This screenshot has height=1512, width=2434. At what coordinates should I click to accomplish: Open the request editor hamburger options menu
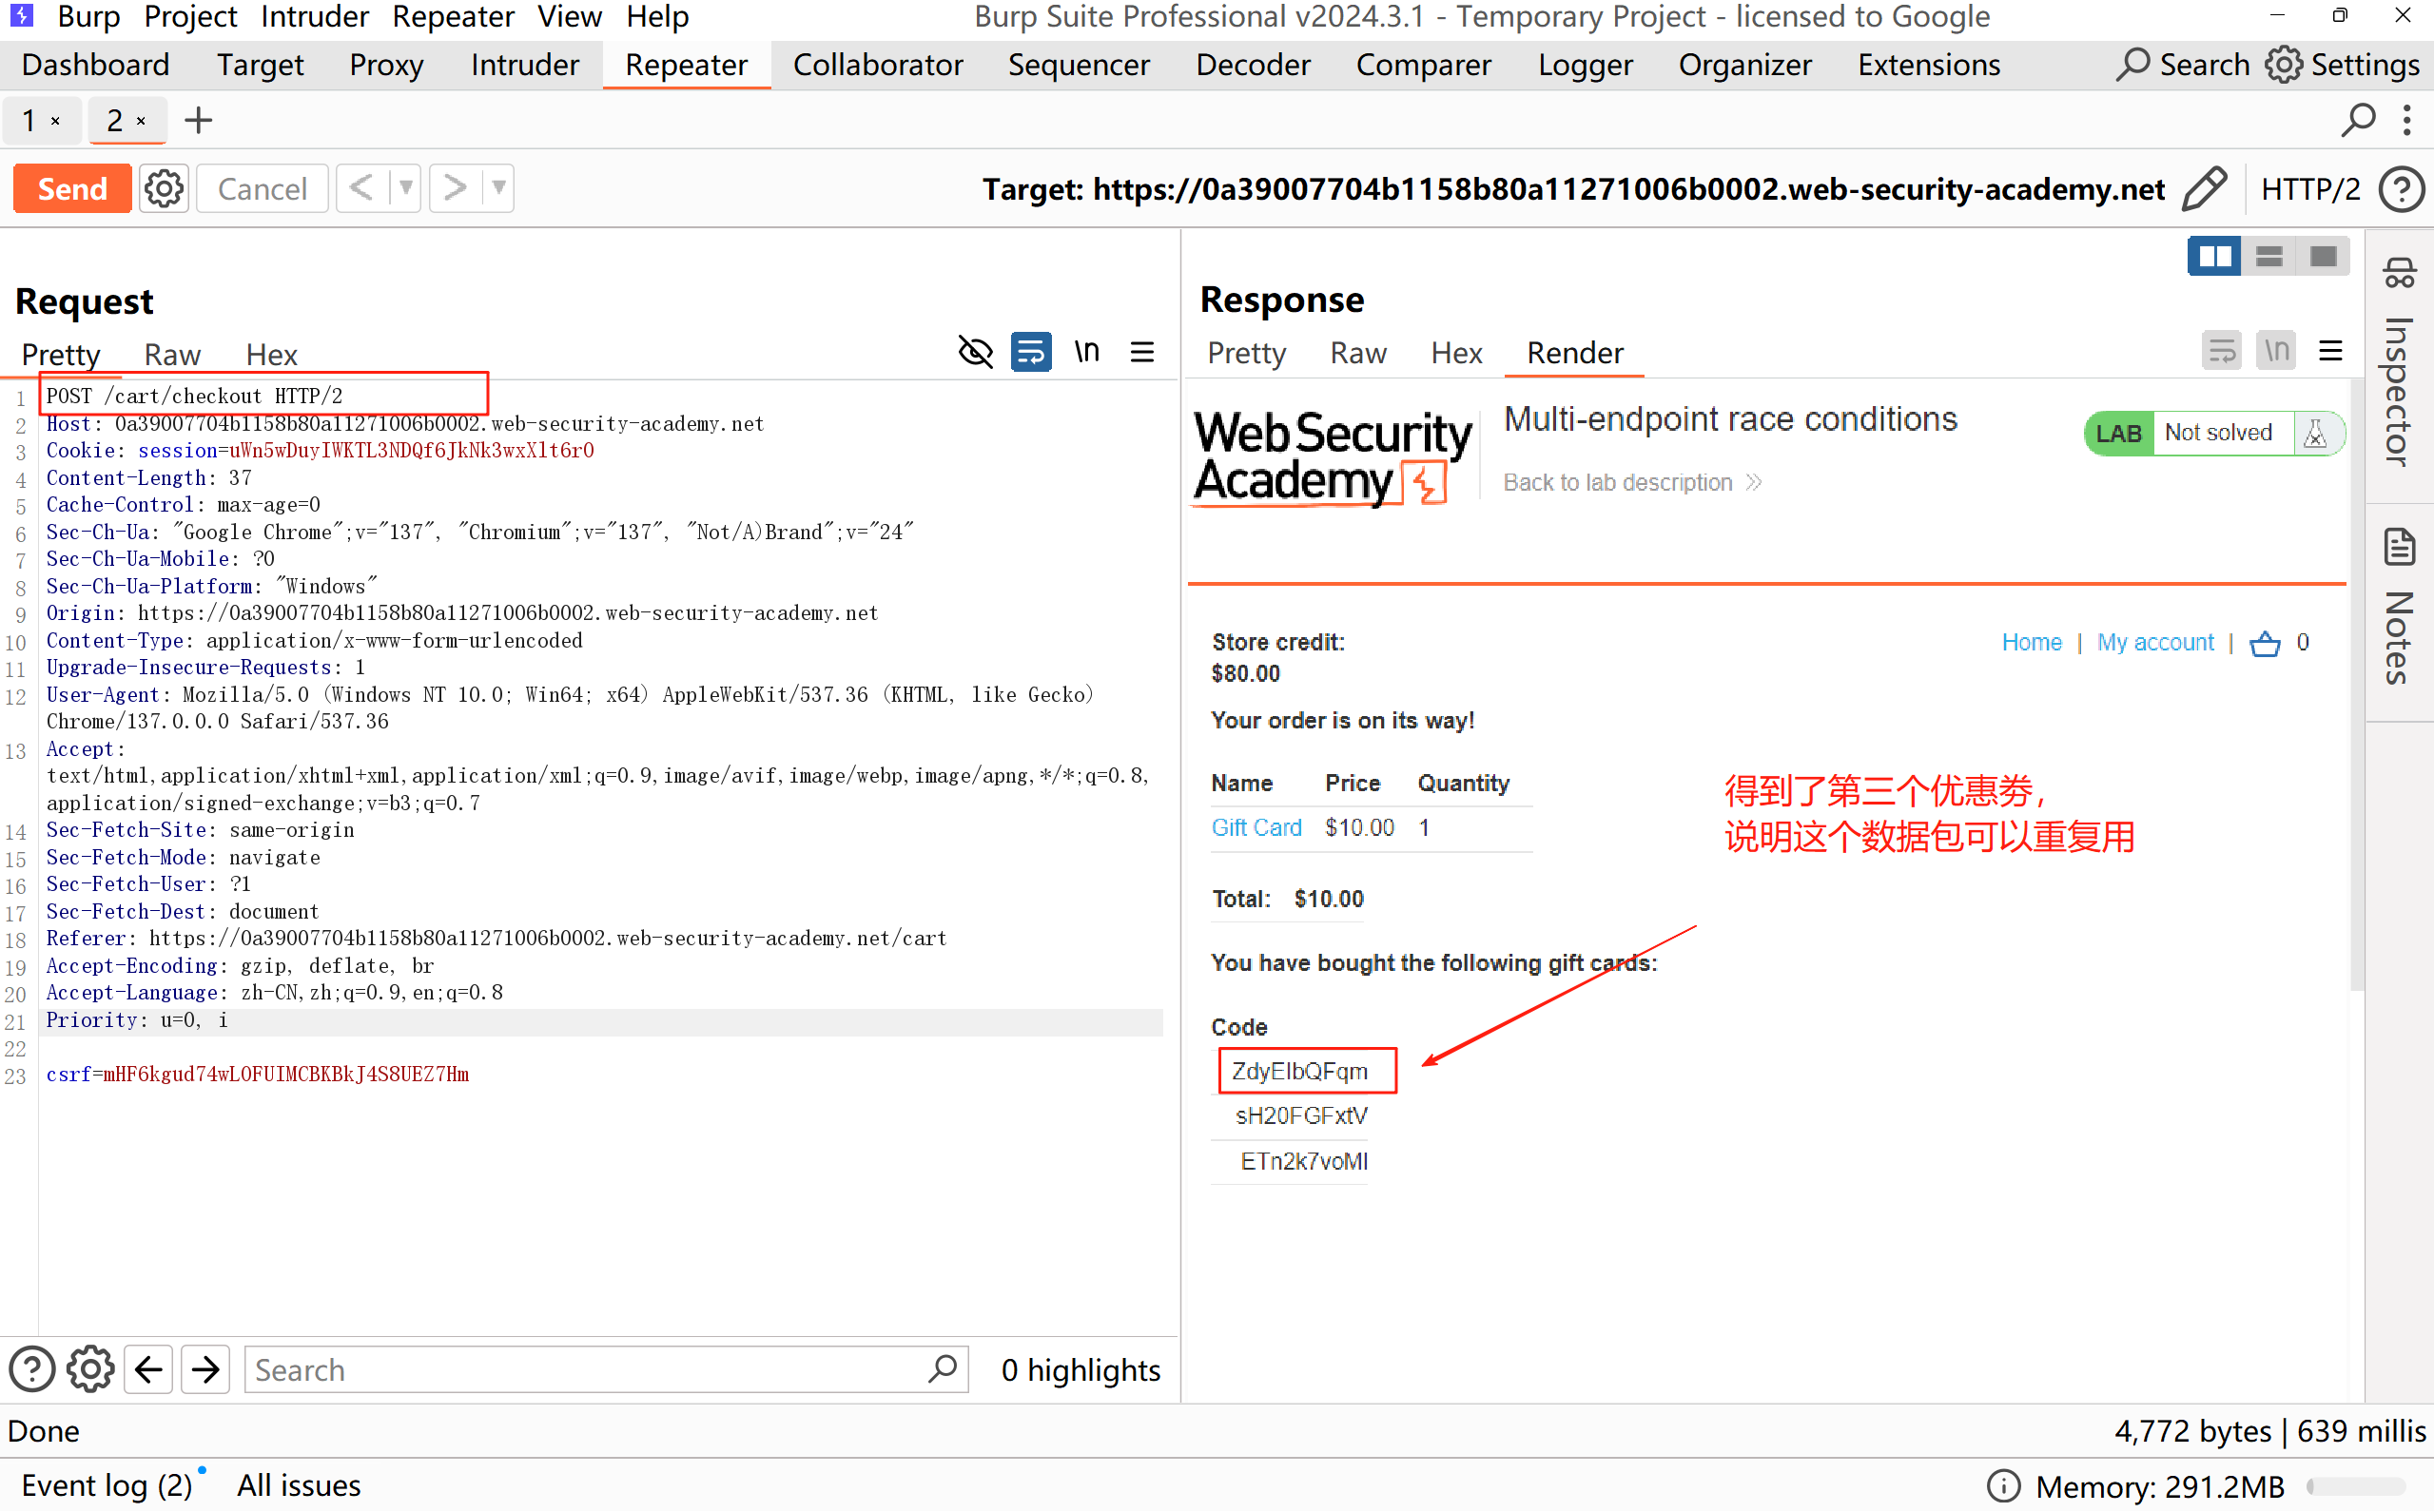click(1142, 352)
